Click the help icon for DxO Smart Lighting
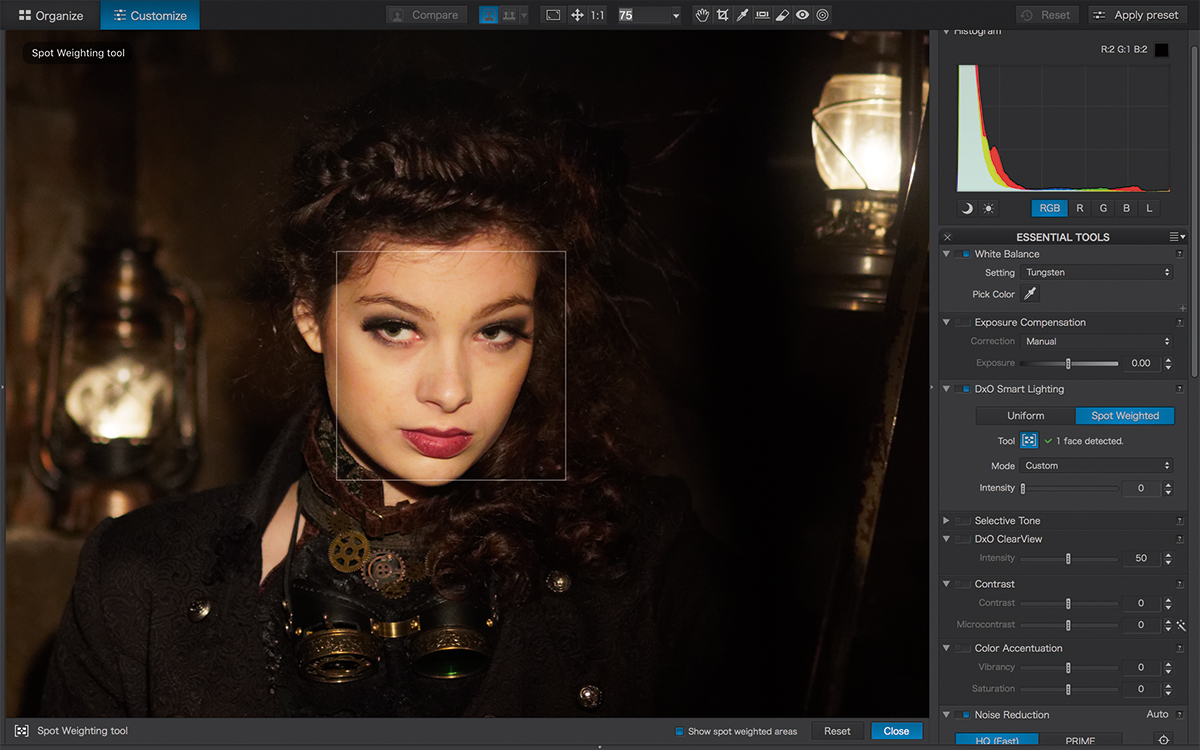 [1180, 389]
